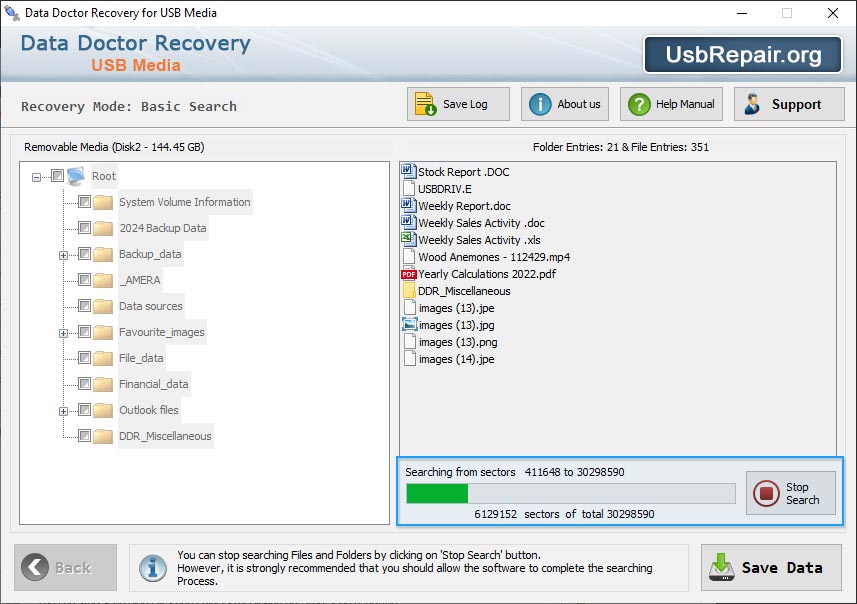Click the UsbRepair.org banner

pyautogui.click(x=743, y=55)
